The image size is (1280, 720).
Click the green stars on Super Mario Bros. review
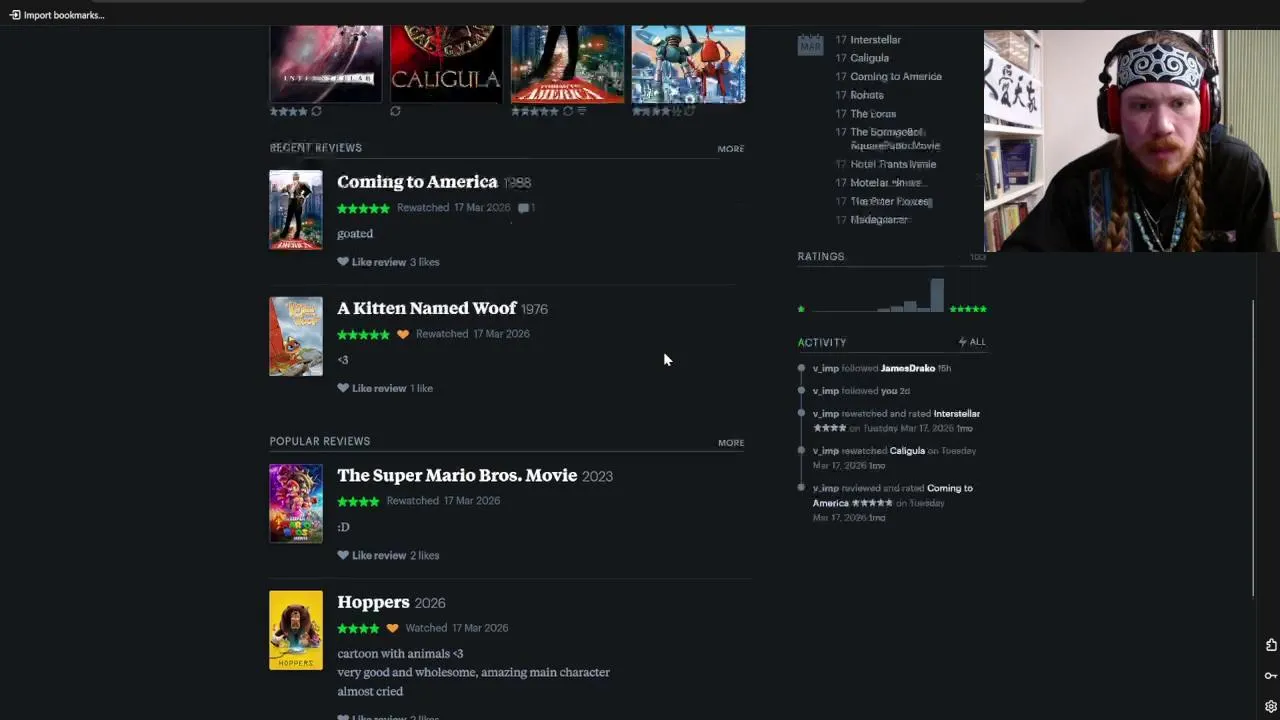tap(358, 501)
